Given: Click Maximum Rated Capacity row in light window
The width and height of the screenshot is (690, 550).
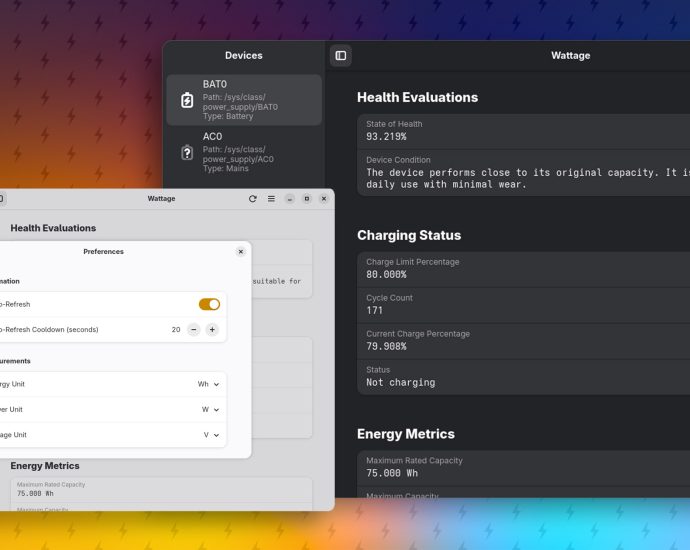Looking at the screenshot, I should pos(161,490).
